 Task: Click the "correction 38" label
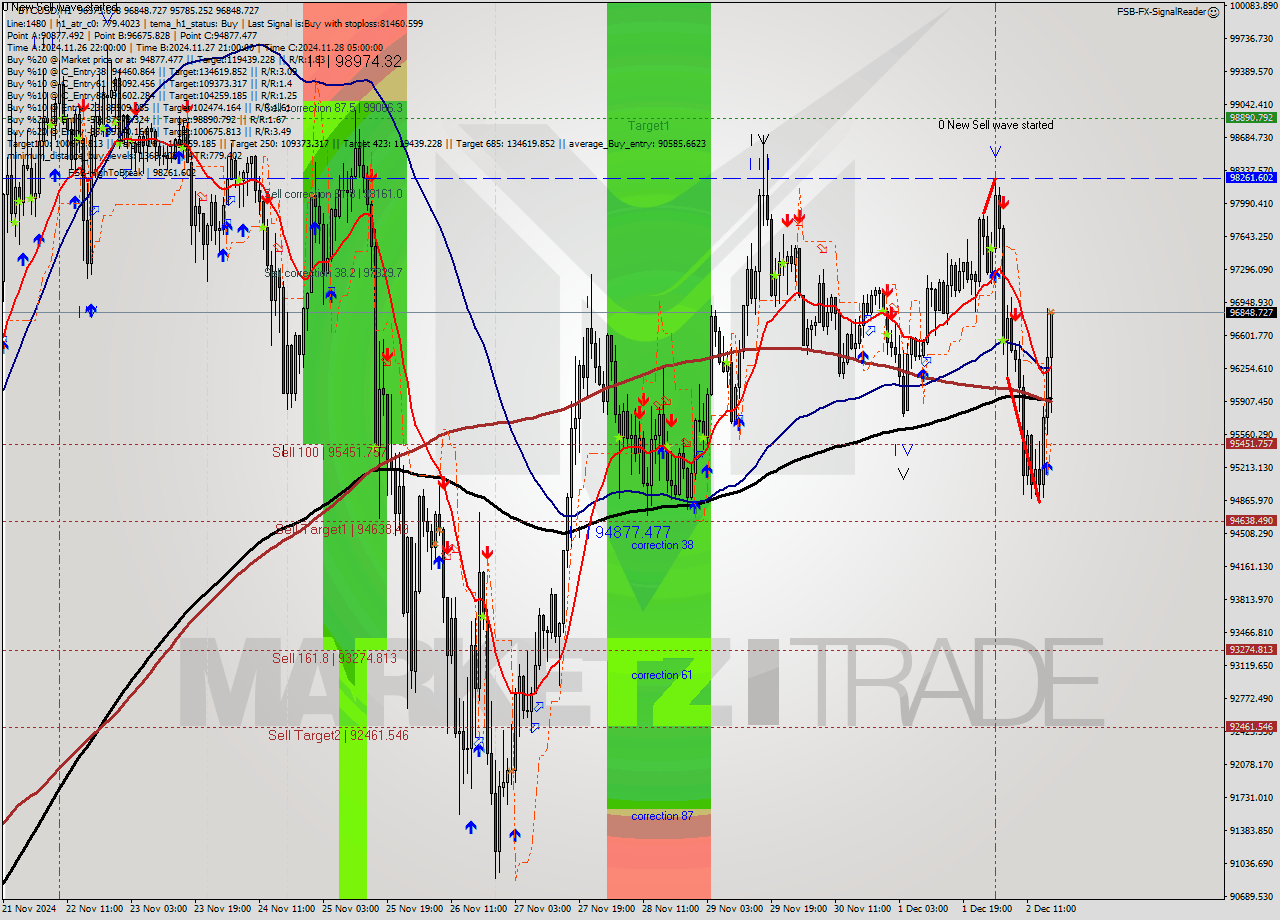point(662,546)
